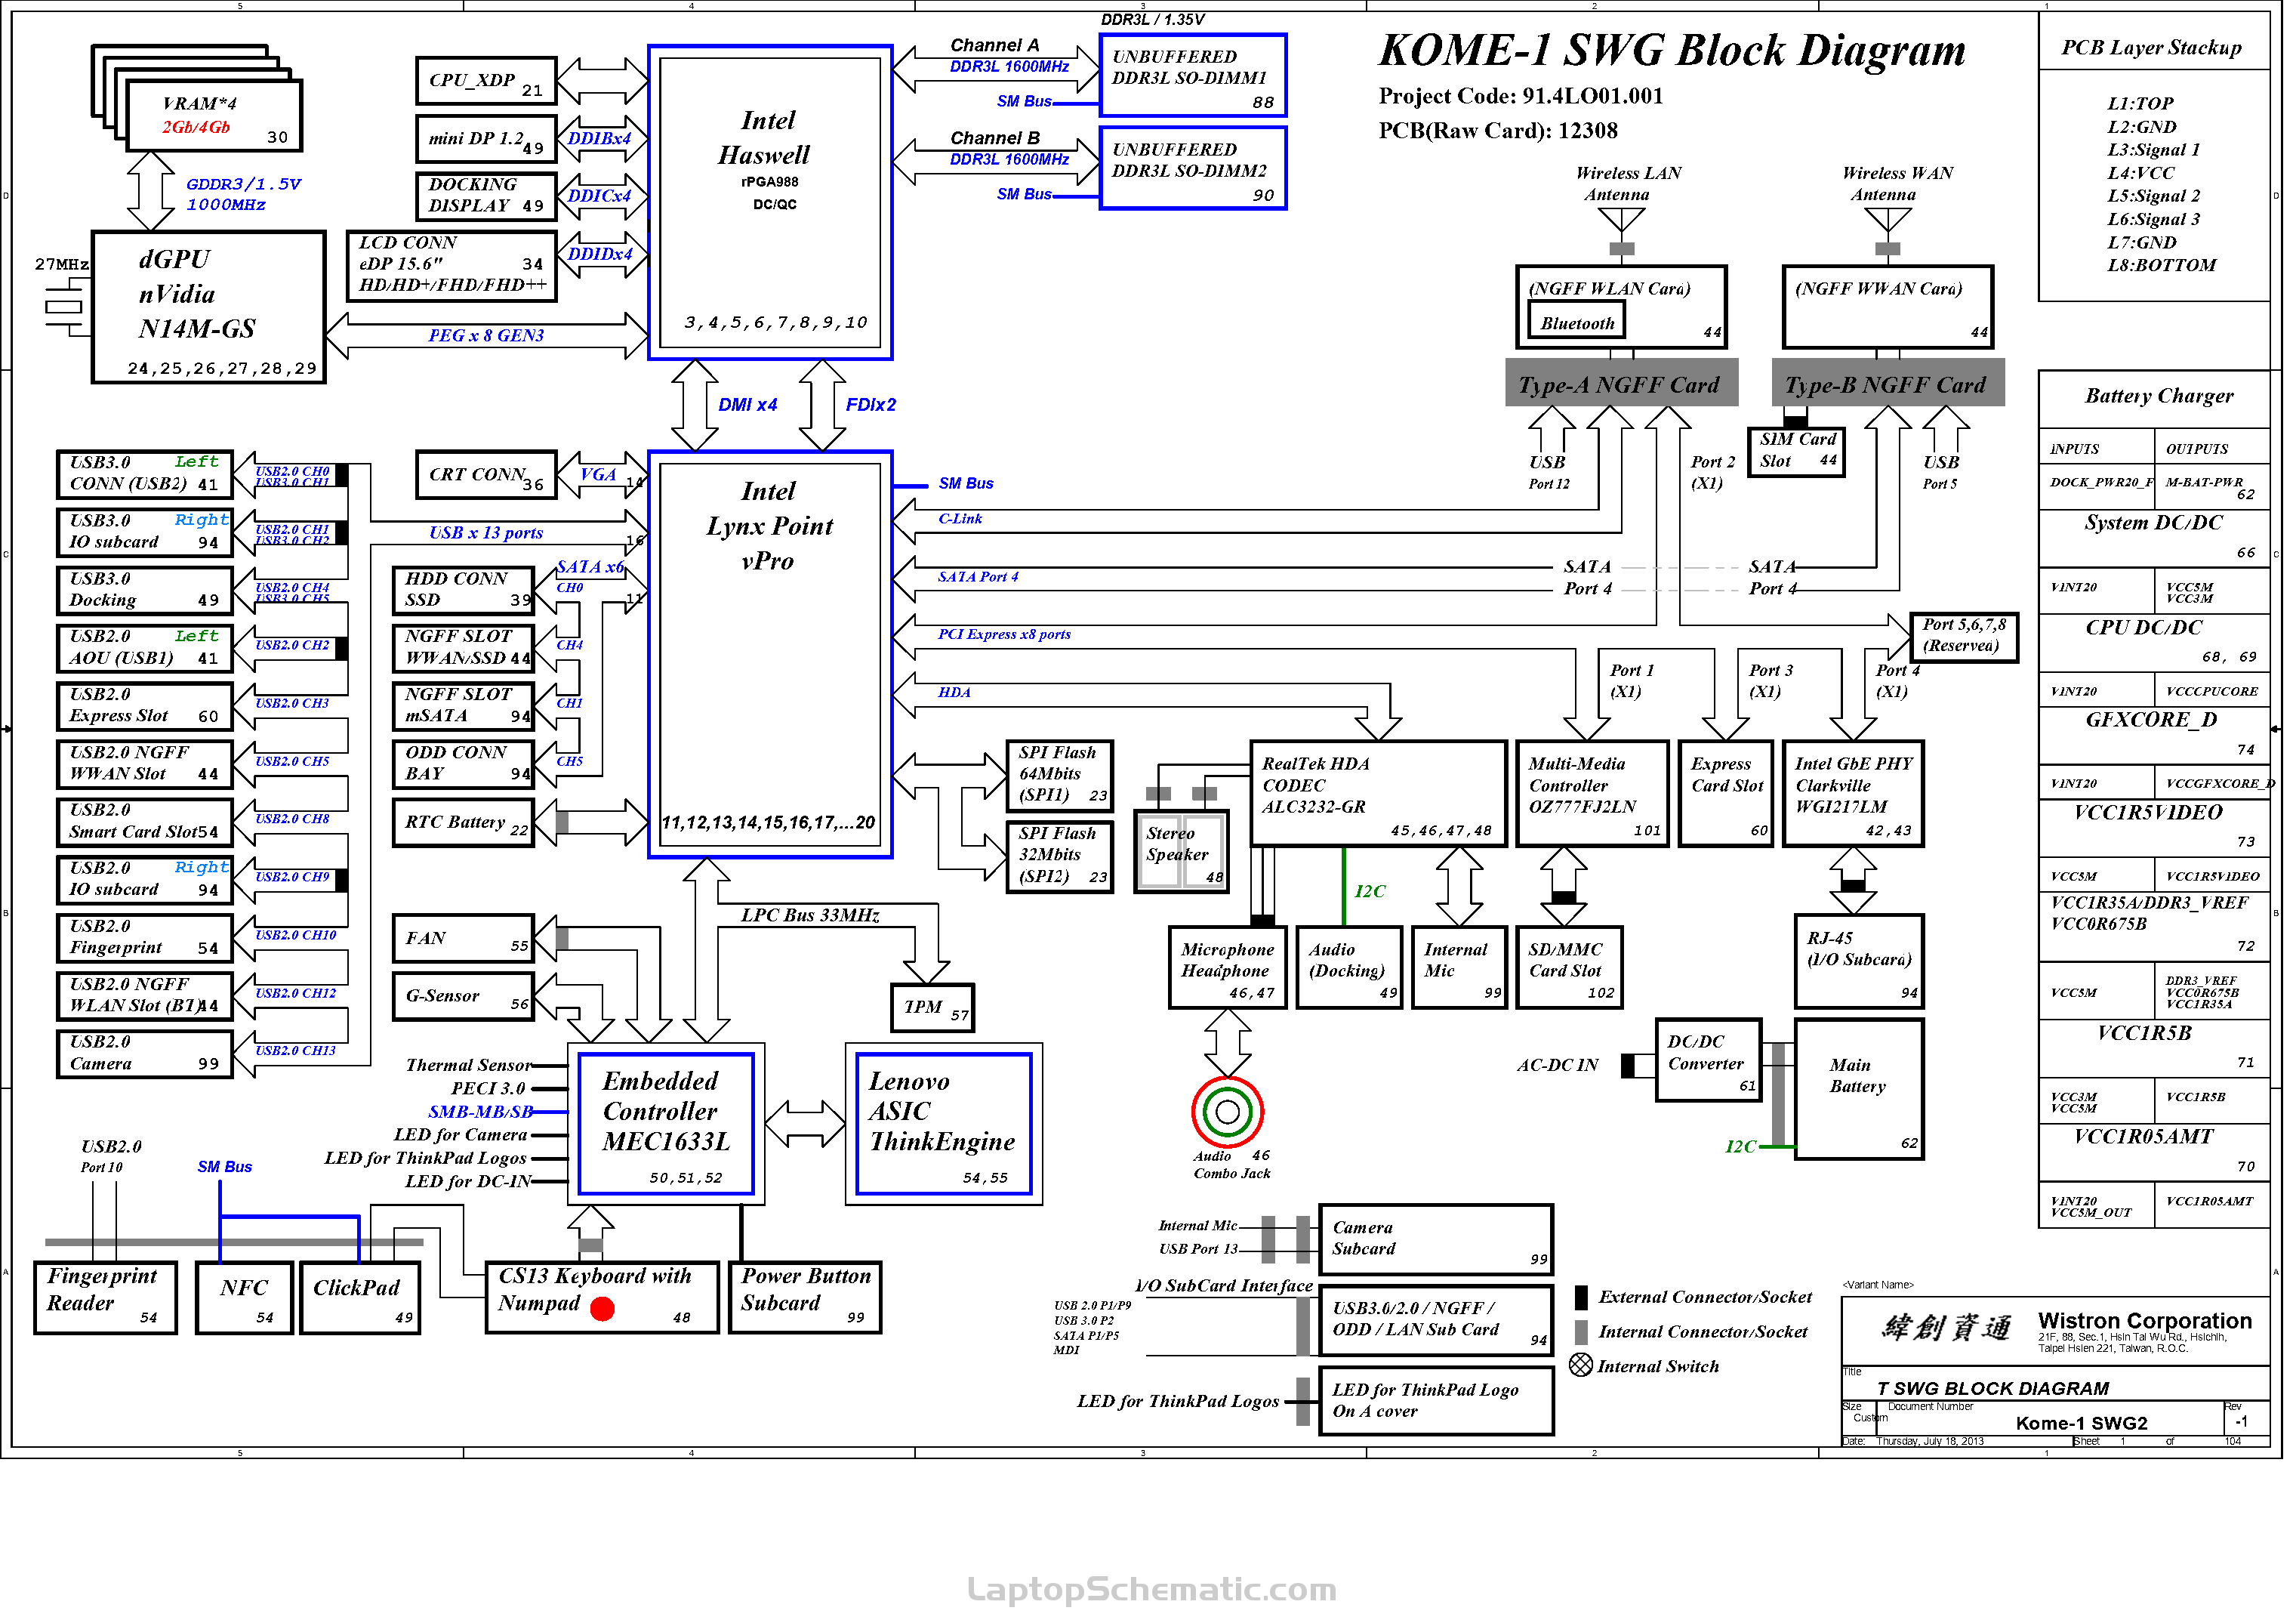Select Port 5,6,7,8 (Reserved) box

click(x=1964, y=637)
